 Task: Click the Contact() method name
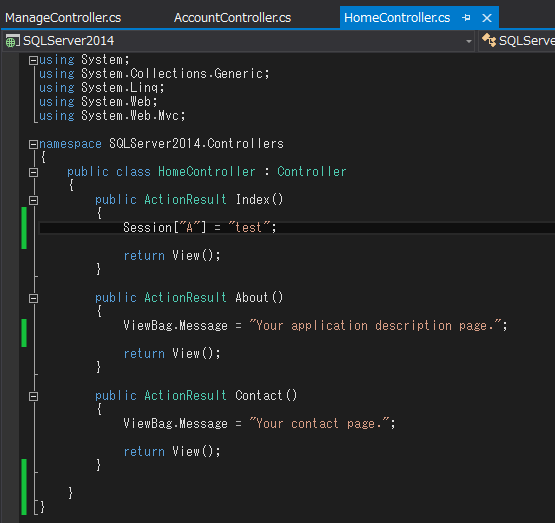[266, 395]
